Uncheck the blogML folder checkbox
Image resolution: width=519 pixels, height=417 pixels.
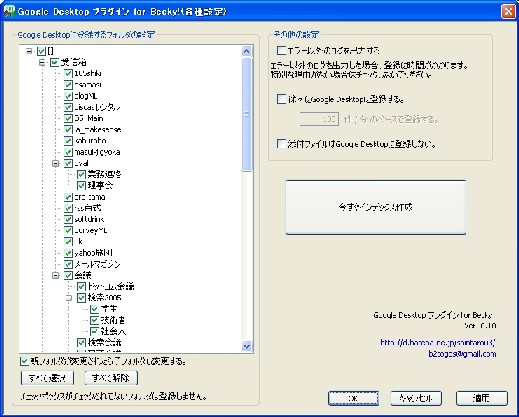(68, 96)
